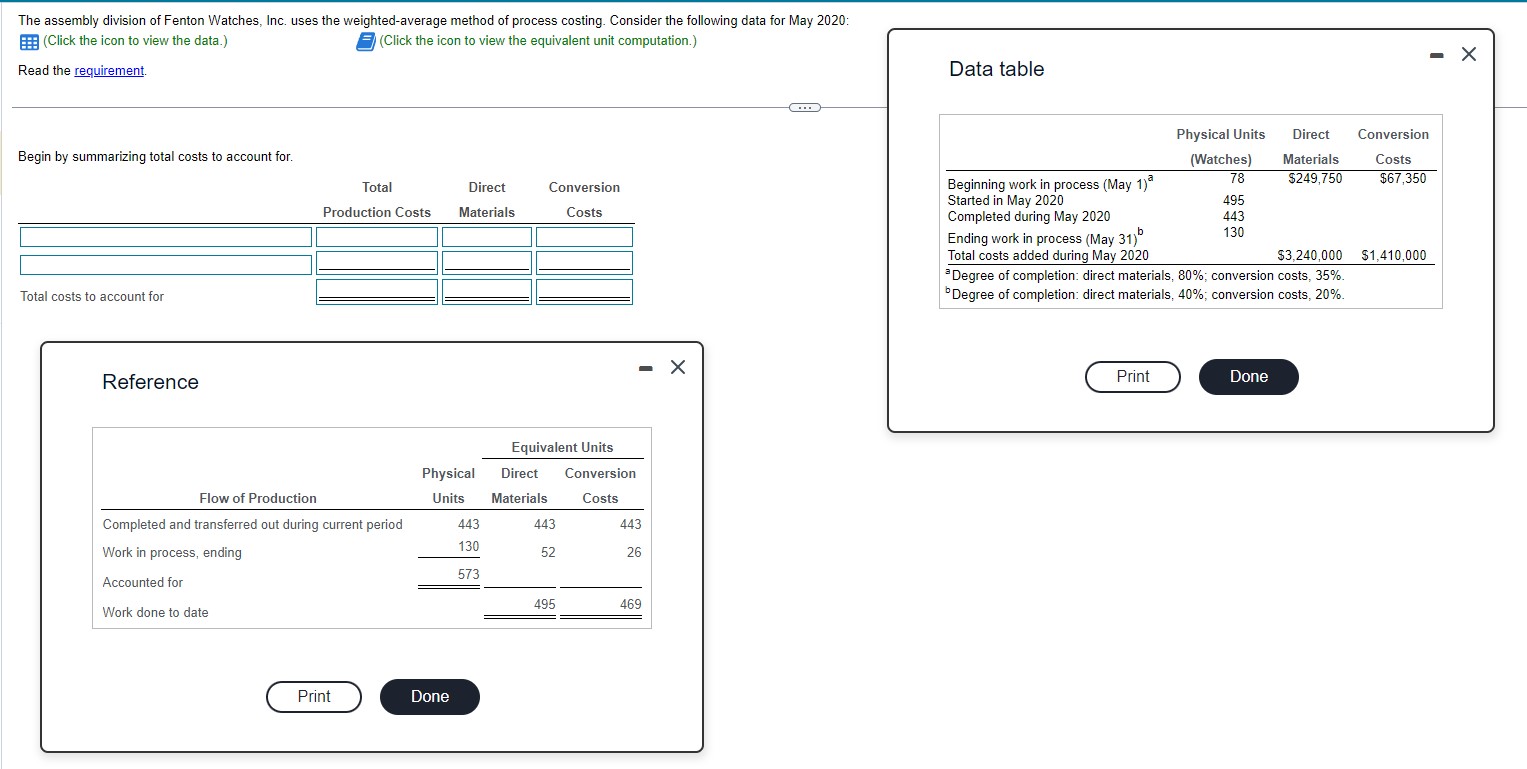
Task: Click the $3,240,000 costs added value
Action: coord(1310,255)
